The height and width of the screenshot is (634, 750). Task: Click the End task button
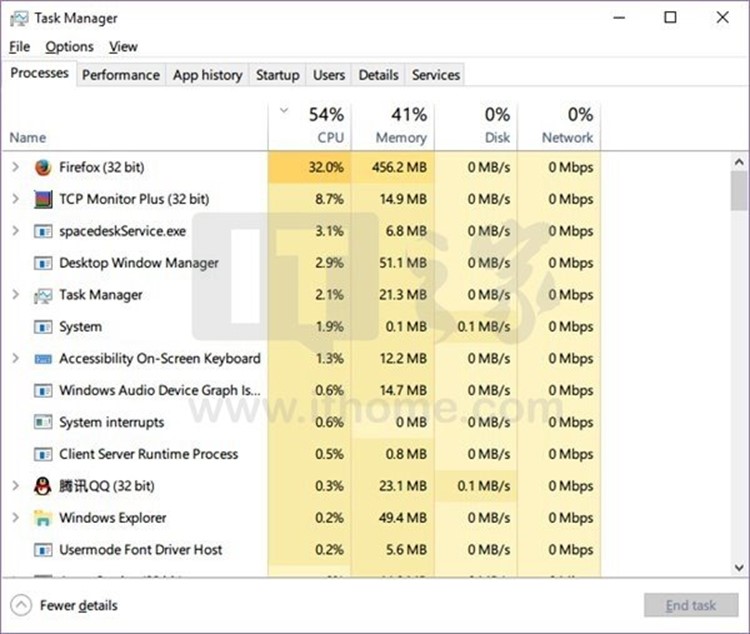(691, 605)
